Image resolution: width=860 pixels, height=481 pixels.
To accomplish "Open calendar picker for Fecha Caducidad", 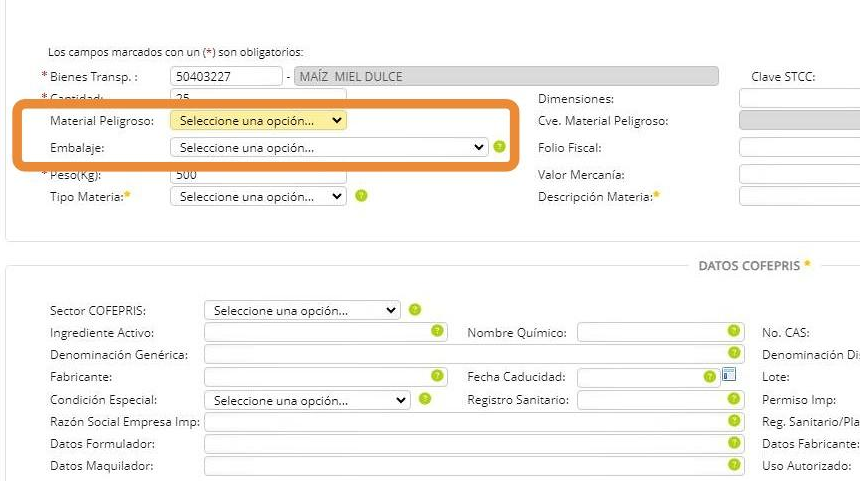I will [729, 376].
